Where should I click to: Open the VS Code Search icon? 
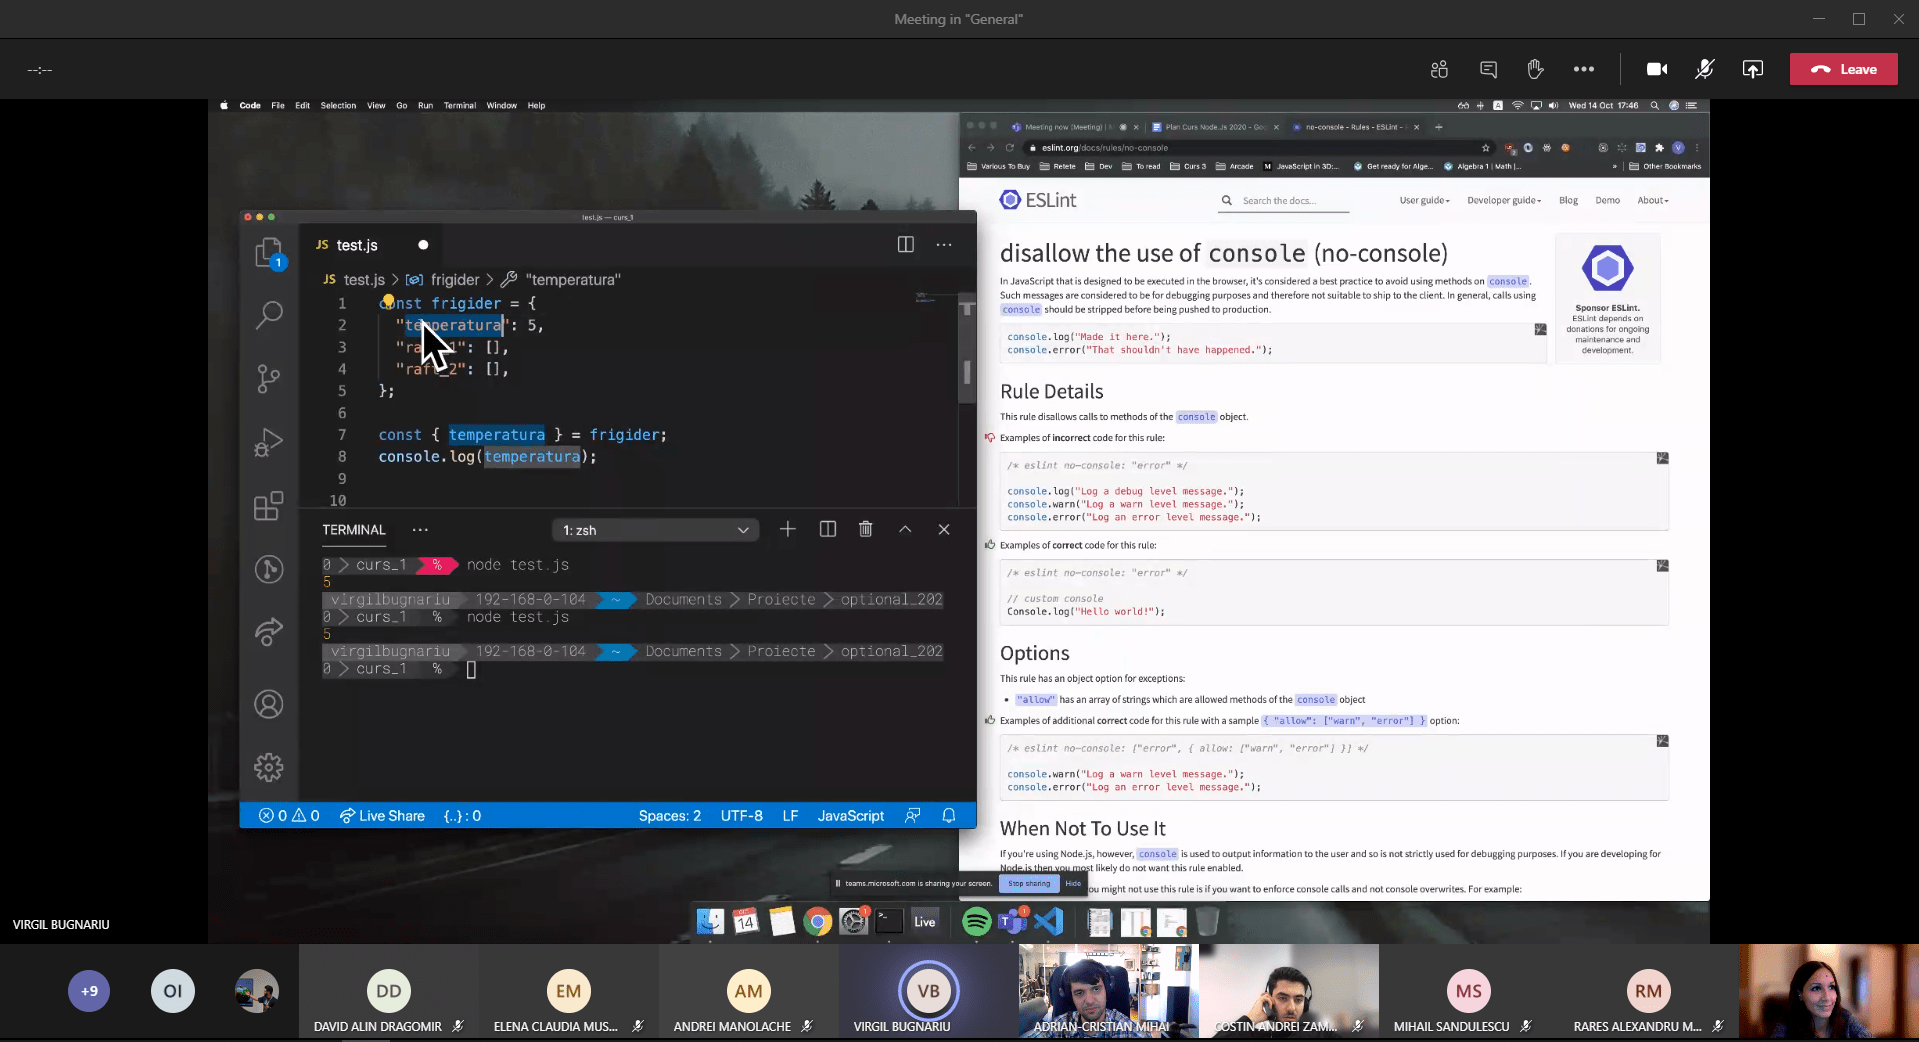pyautogui.click(x=268, y=315)
